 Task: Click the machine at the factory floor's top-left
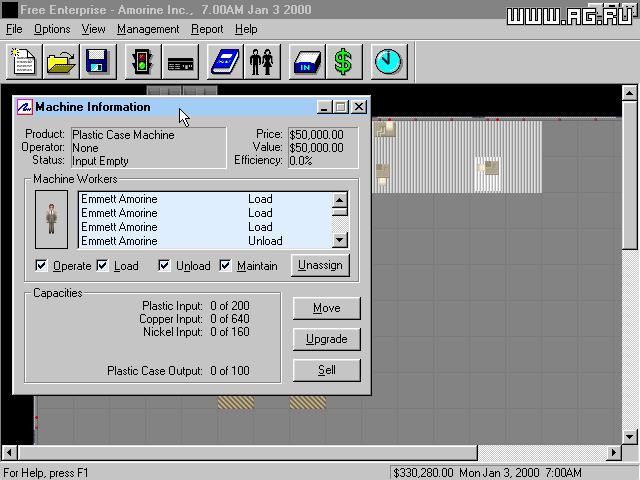tap(385, 130)
